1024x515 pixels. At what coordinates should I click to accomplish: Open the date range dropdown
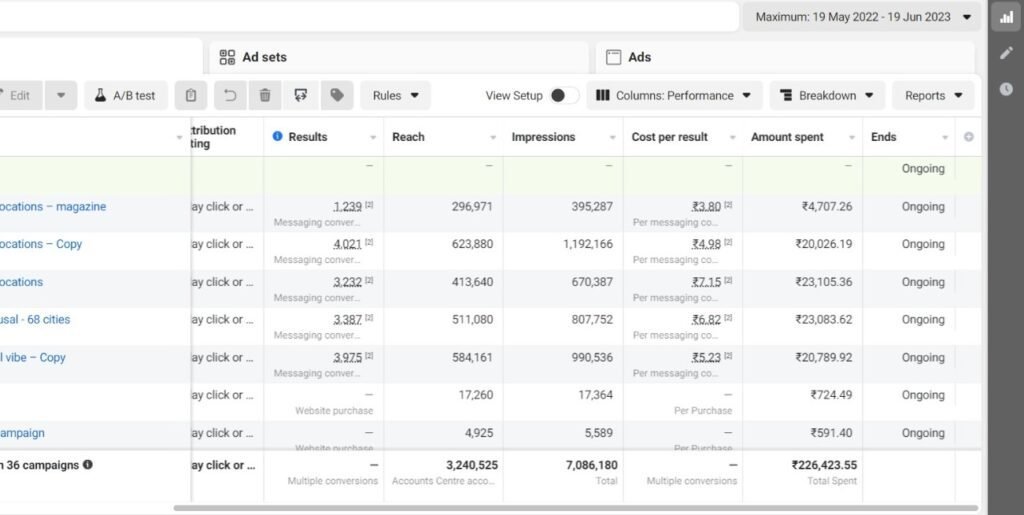[x=862, y=17]
